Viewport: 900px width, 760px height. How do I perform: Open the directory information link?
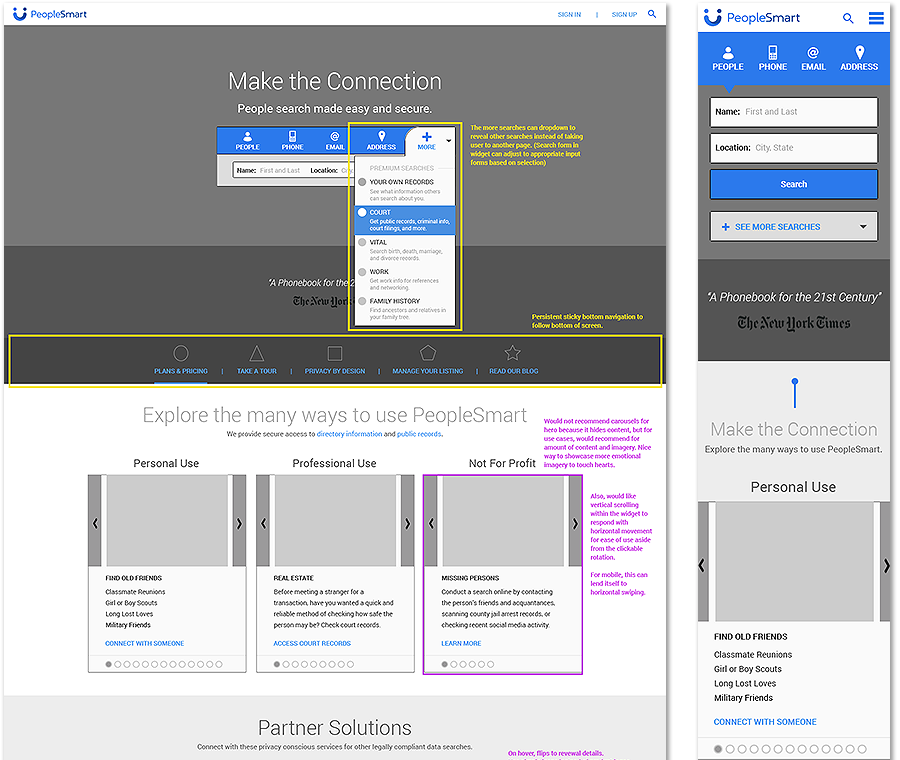click(x=349, y=434)
